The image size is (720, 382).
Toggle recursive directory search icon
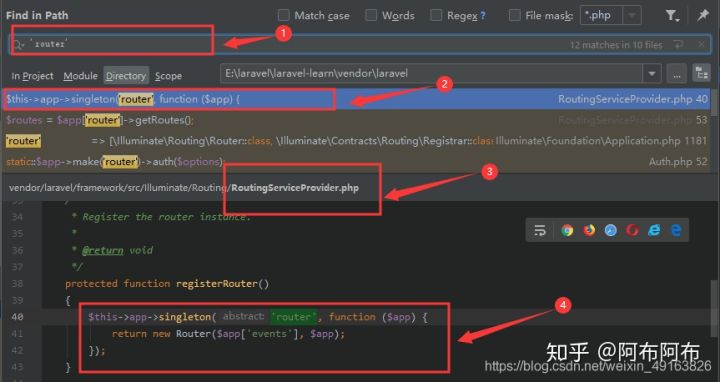[702, 73]
